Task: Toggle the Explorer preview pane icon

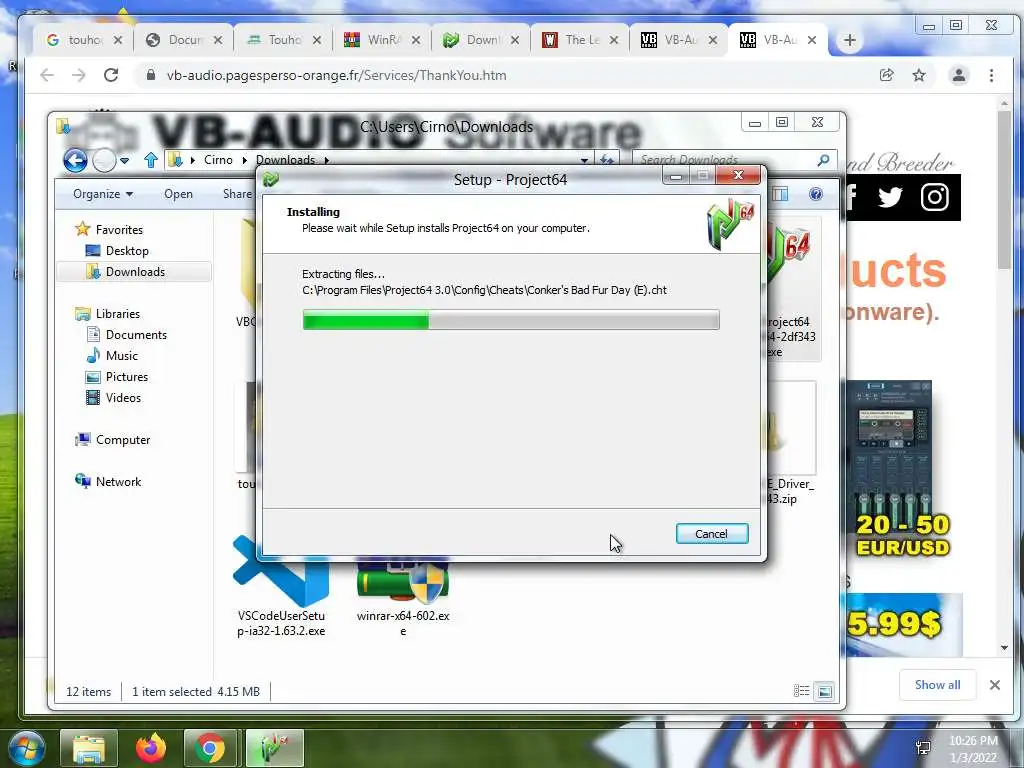Action: pos(780,194)
